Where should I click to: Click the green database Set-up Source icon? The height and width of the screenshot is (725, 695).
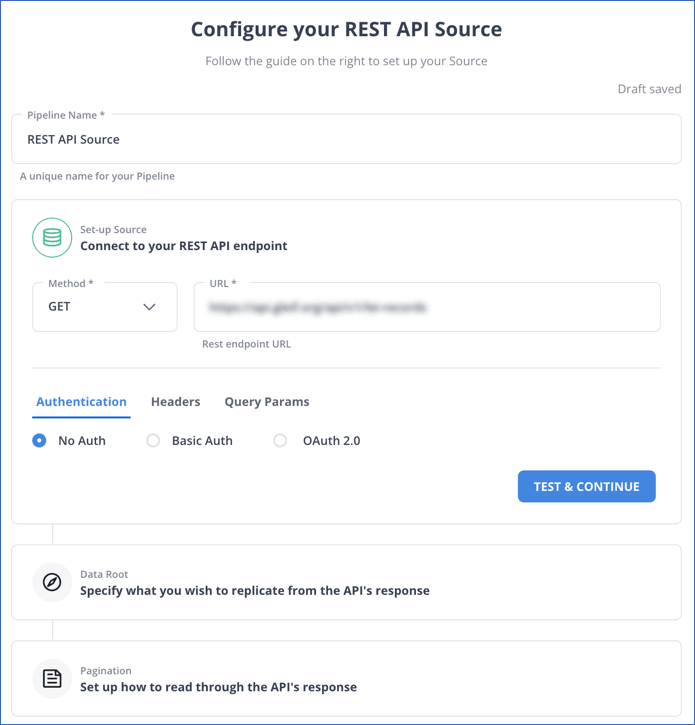(52, 238)
